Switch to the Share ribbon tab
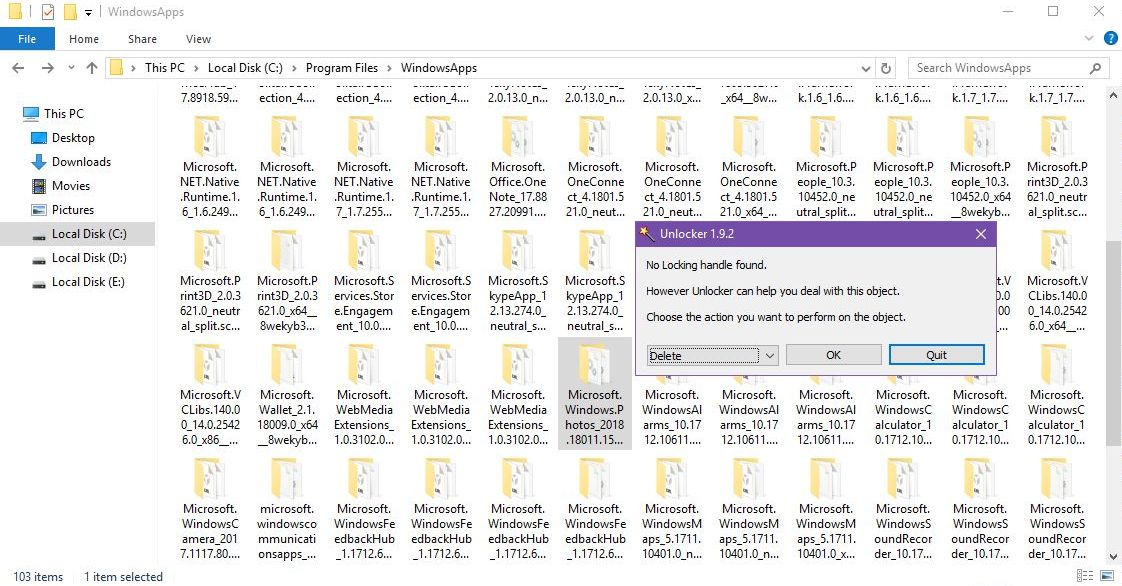1122x586 pixels. pos(142,39)
